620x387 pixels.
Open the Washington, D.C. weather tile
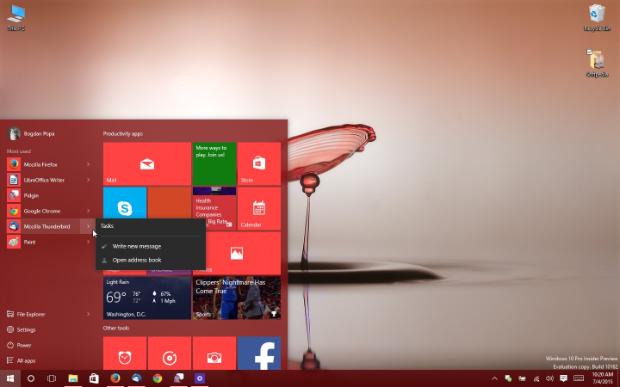(147, 298)
